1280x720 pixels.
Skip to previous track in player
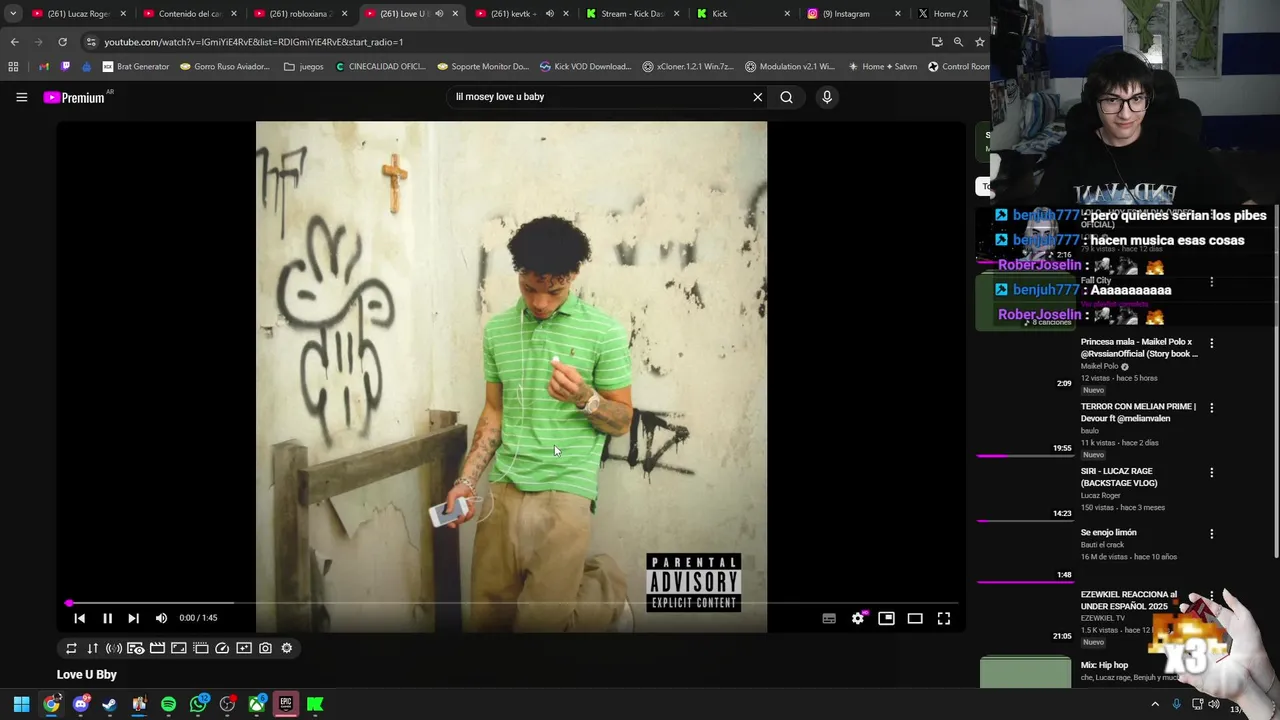coord(80,618)
